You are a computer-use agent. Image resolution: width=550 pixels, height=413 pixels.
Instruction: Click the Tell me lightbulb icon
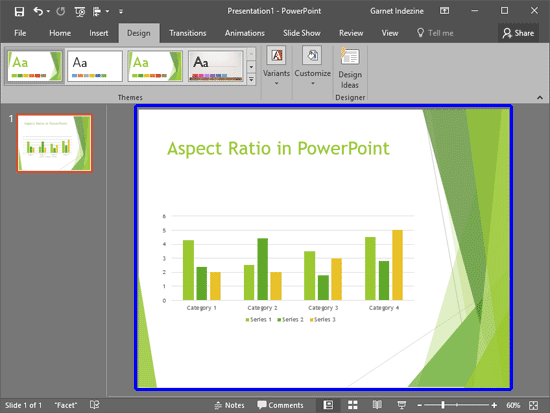(420, 33)
